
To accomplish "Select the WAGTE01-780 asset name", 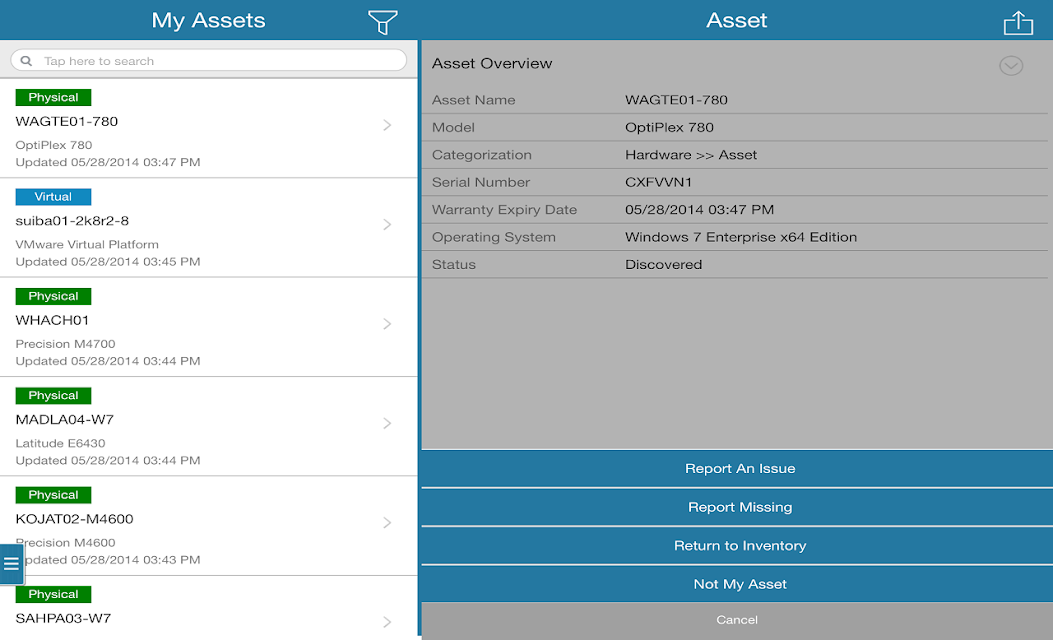I will (x=66, y=122).
